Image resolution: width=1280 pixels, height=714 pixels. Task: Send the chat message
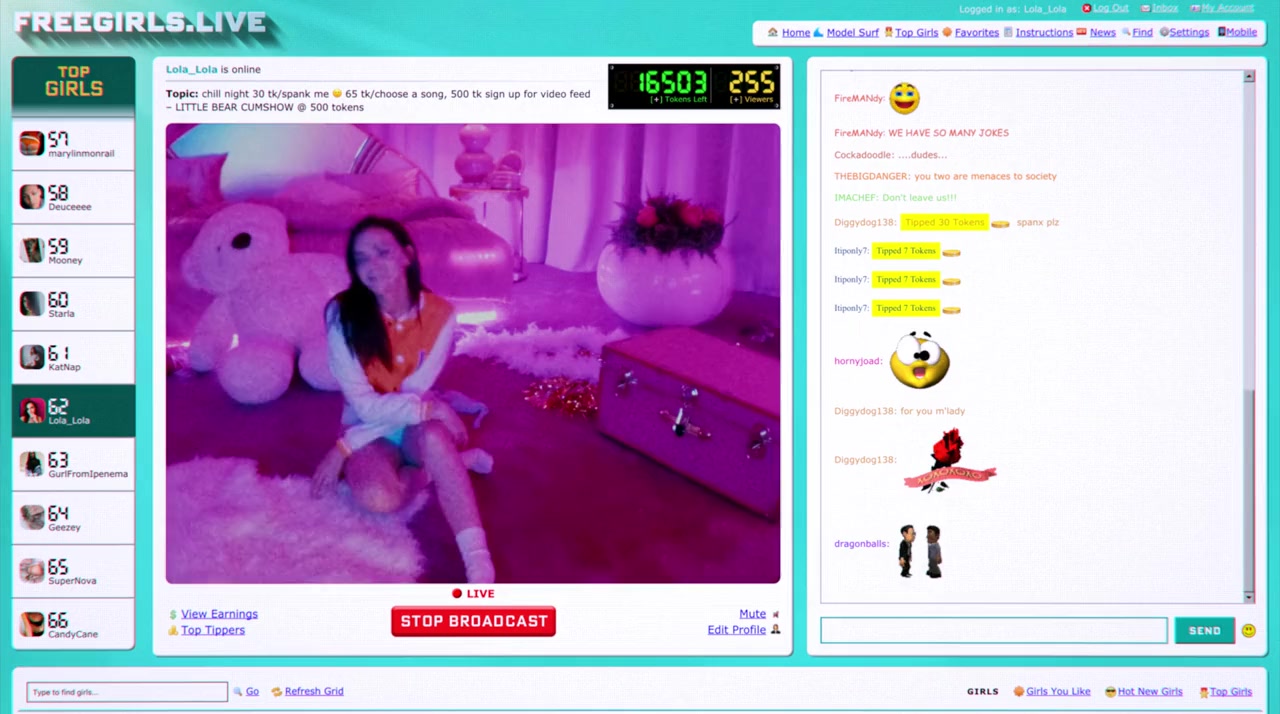coord(1204,630)
